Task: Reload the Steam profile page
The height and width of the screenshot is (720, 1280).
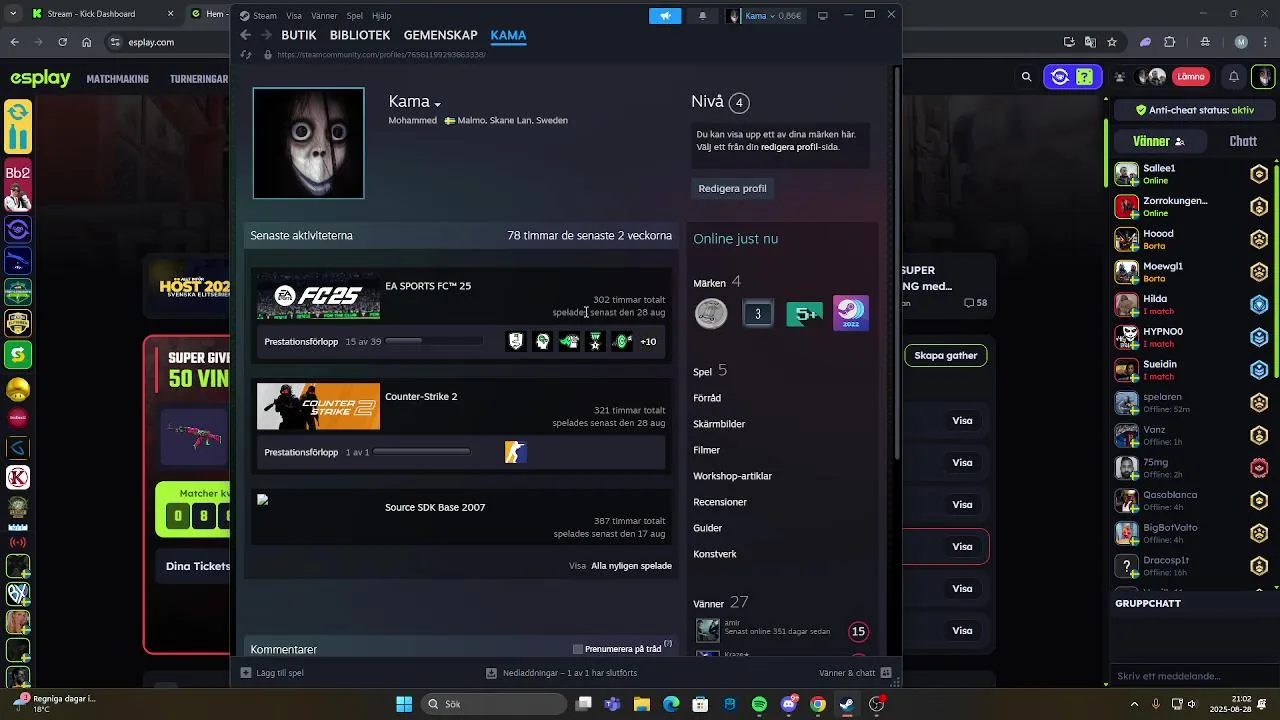Action: [x=246, y=55]
